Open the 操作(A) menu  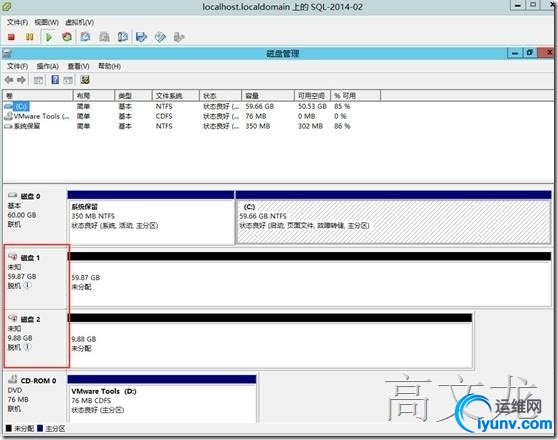coord(47,66)
